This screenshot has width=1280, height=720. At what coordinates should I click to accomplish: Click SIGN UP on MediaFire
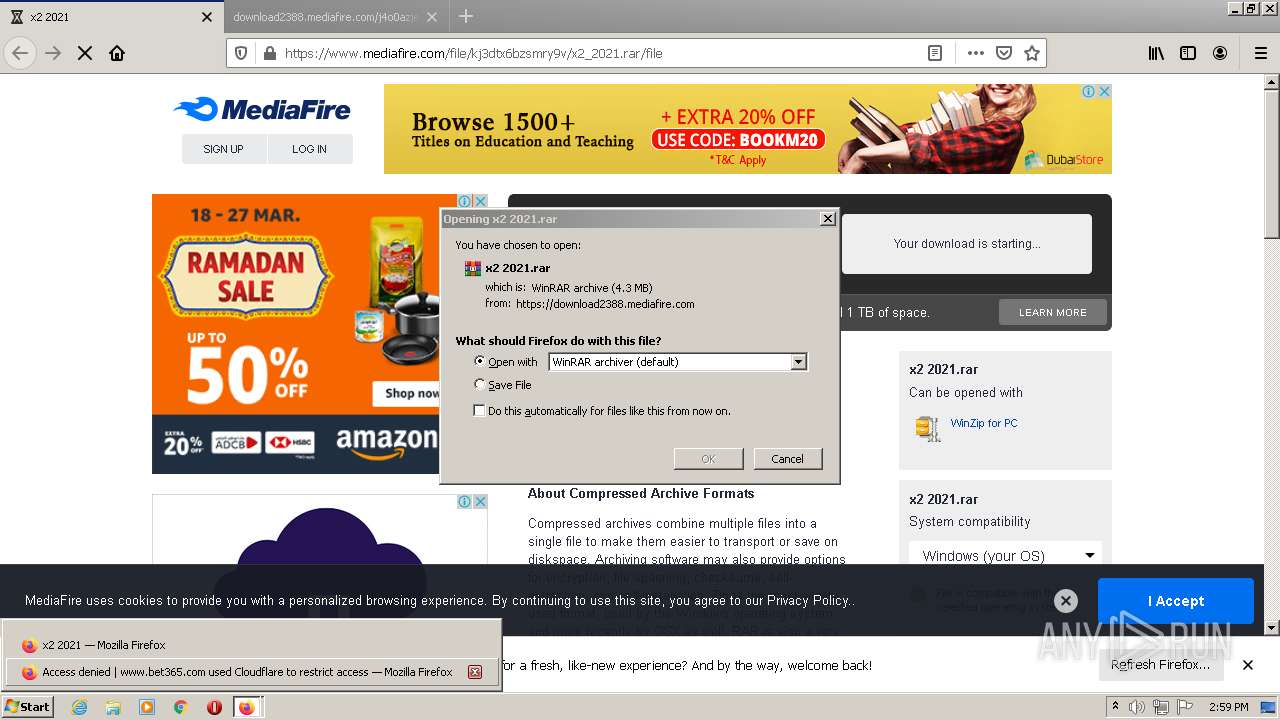[x=223, y=149]
